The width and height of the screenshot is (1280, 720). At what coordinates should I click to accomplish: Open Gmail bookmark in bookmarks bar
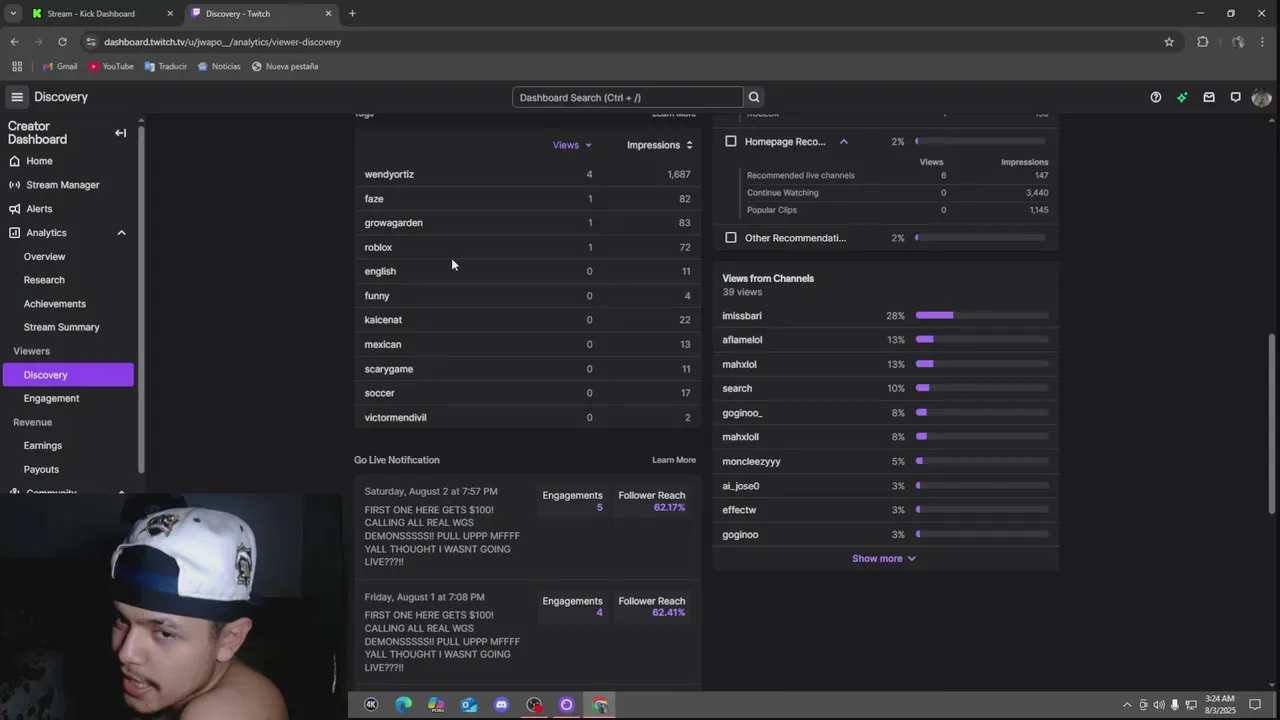60,66
